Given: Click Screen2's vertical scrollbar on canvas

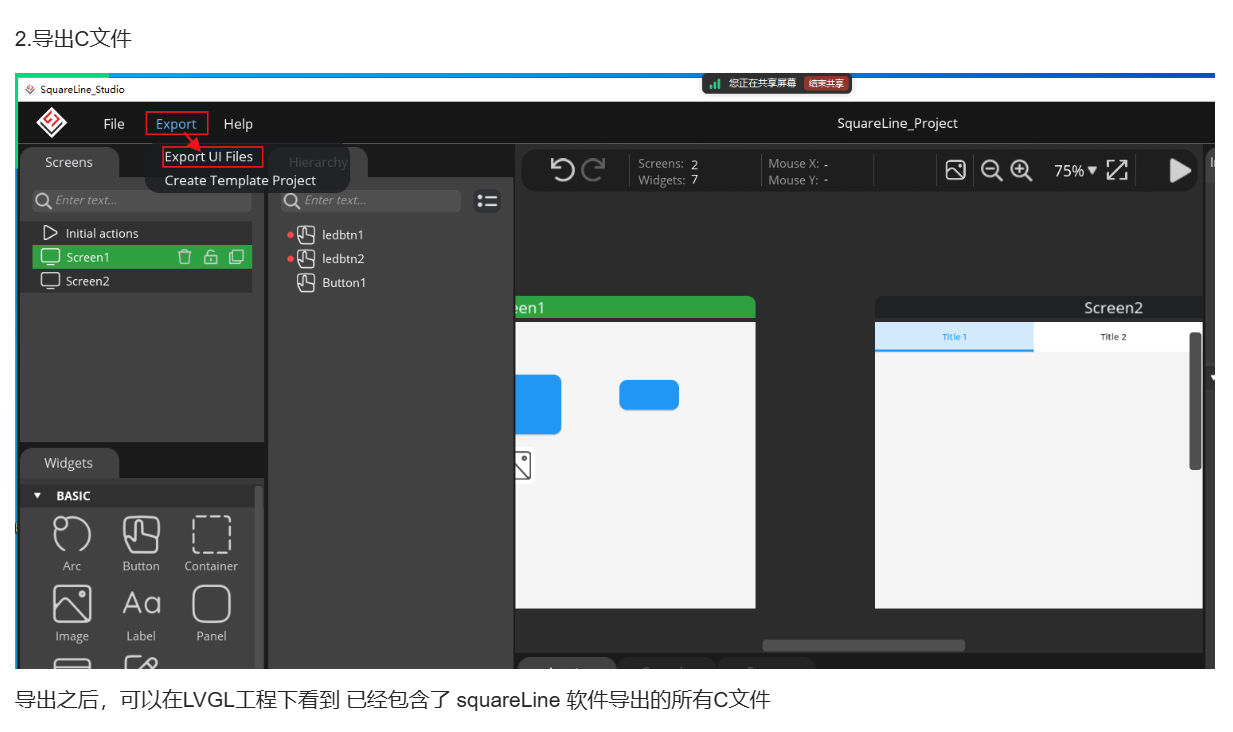Looking at the screenshot, I should click(1195, 400).
